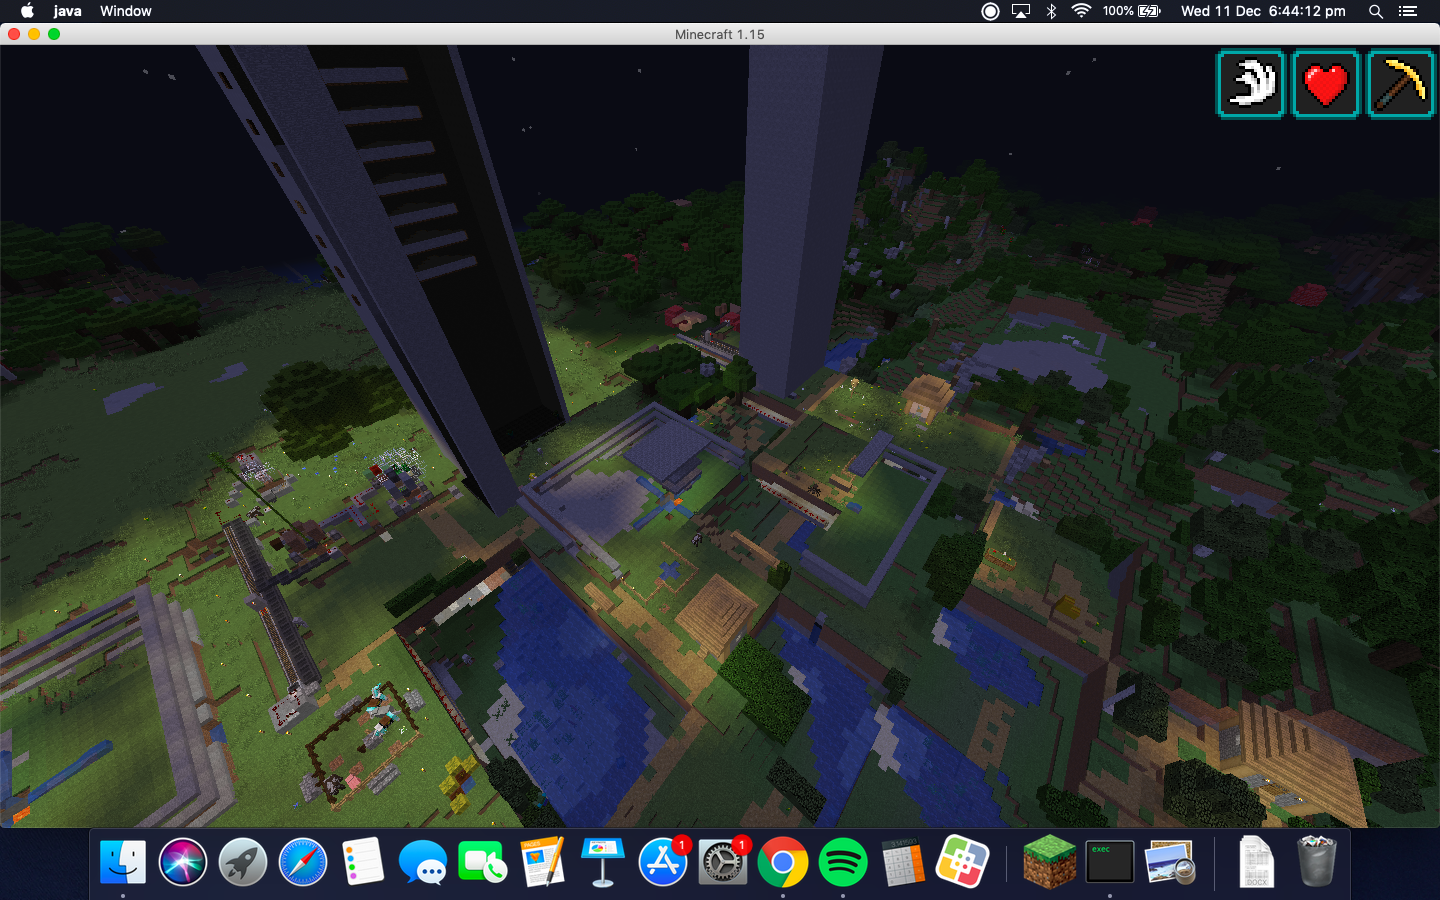
Task: Switch to Minecraft grass block Dock icon
Action: coord(1050,862)
